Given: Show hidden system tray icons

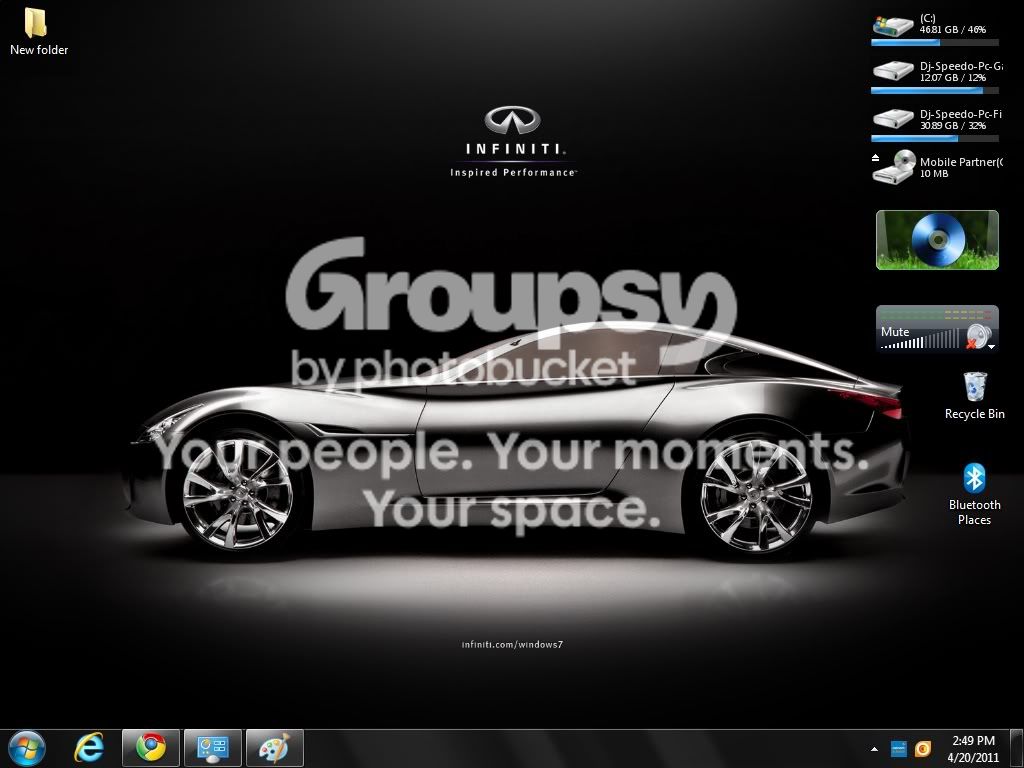Looking at the screenshot, I should pos(874,749).
